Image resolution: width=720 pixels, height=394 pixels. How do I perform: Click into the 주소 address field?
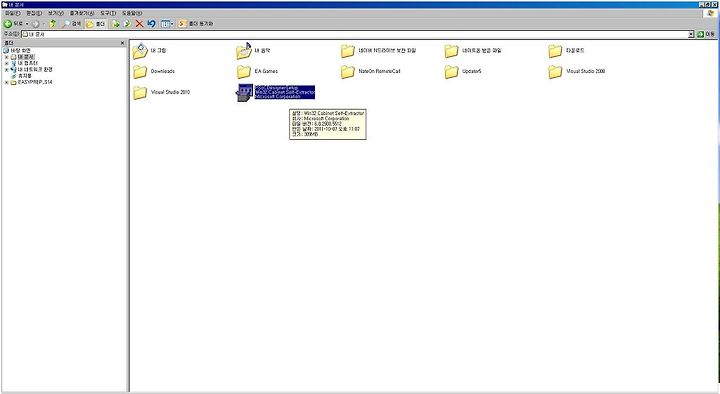click(354, 34)
